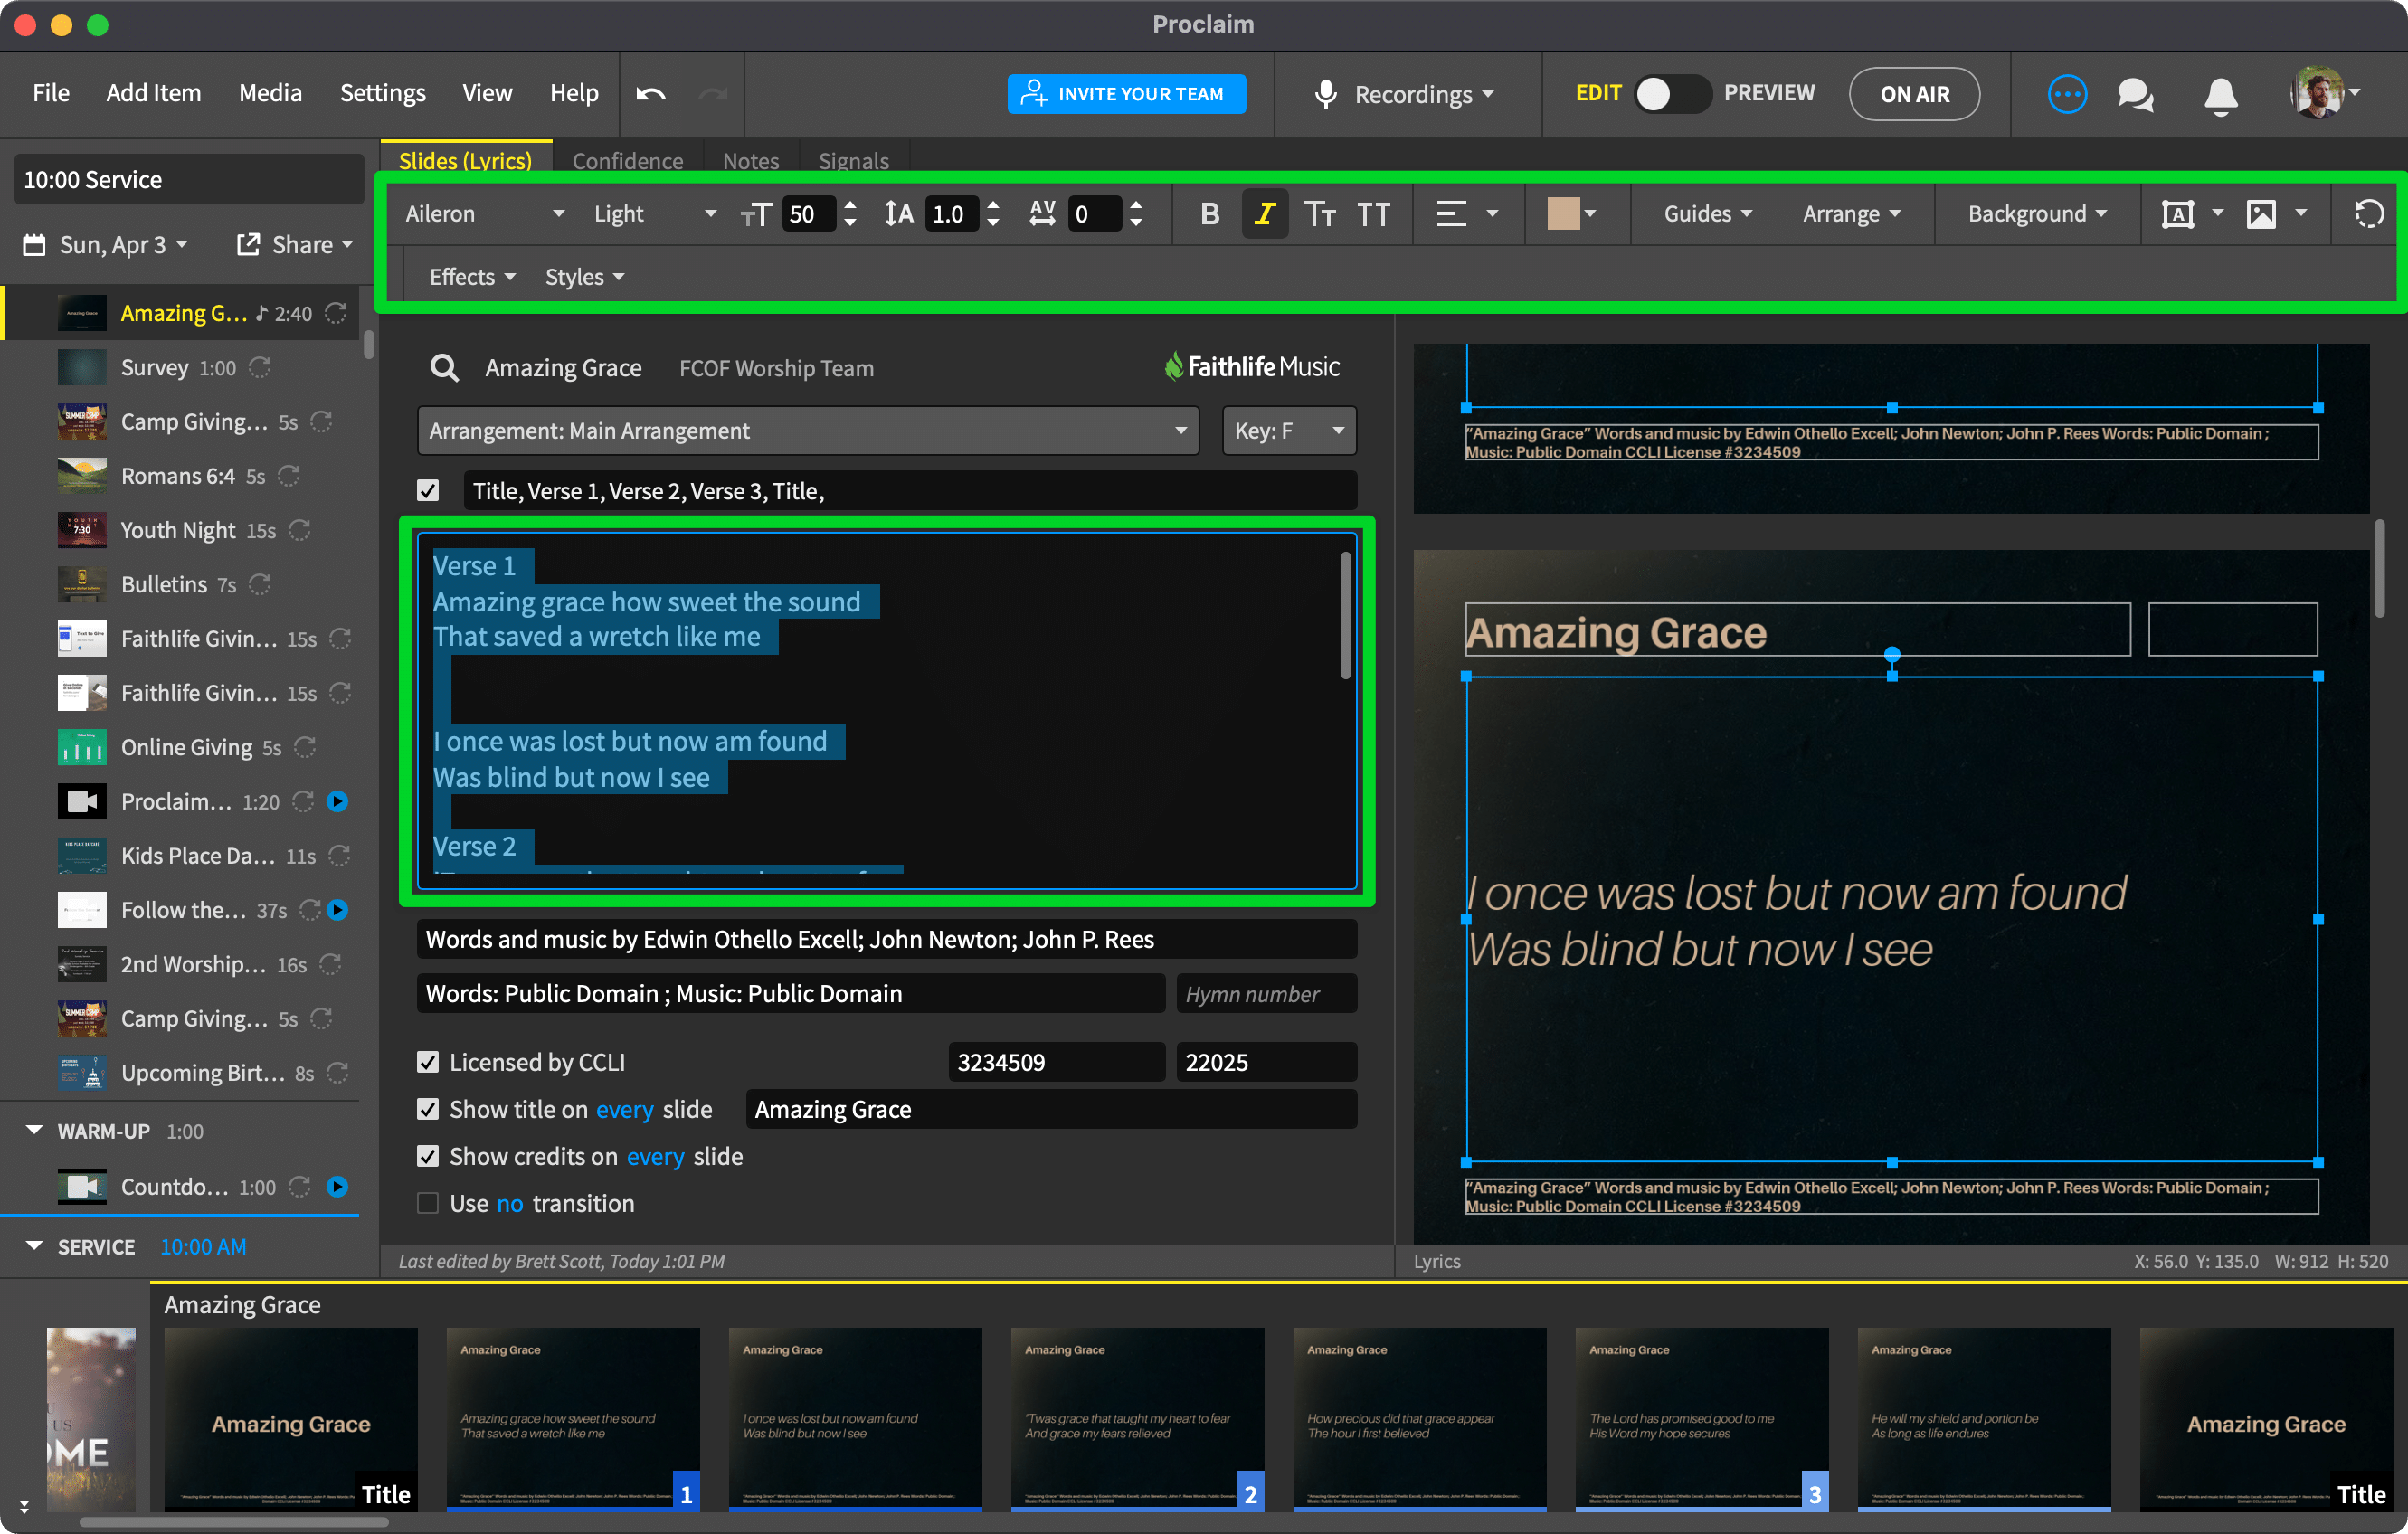Viewport: 2408px width, 1534px height.
Task: Click the Faithlife Music logo
Action: (x=1252, y=367)
